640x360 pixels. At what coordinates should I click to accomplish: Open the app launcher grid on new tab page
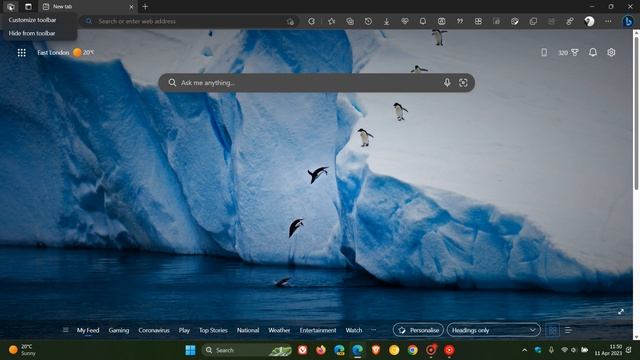click(x=22, y=52)
